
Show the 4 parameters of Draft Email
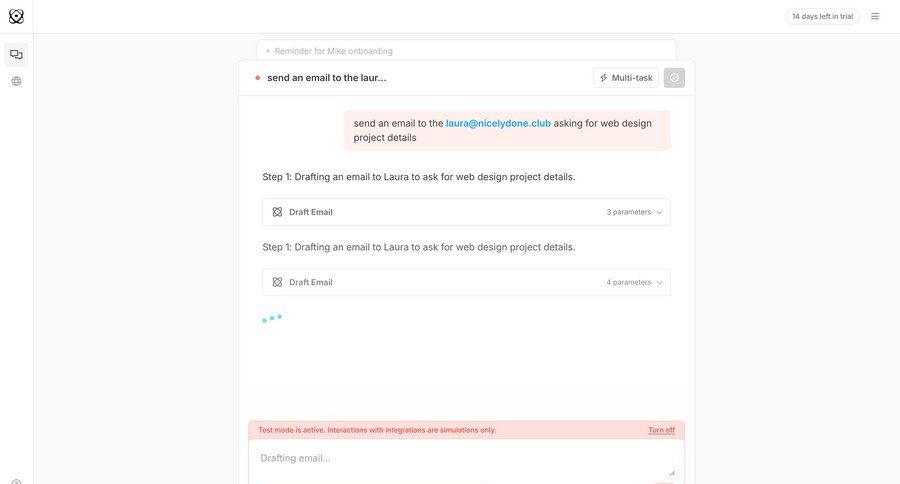628,282
